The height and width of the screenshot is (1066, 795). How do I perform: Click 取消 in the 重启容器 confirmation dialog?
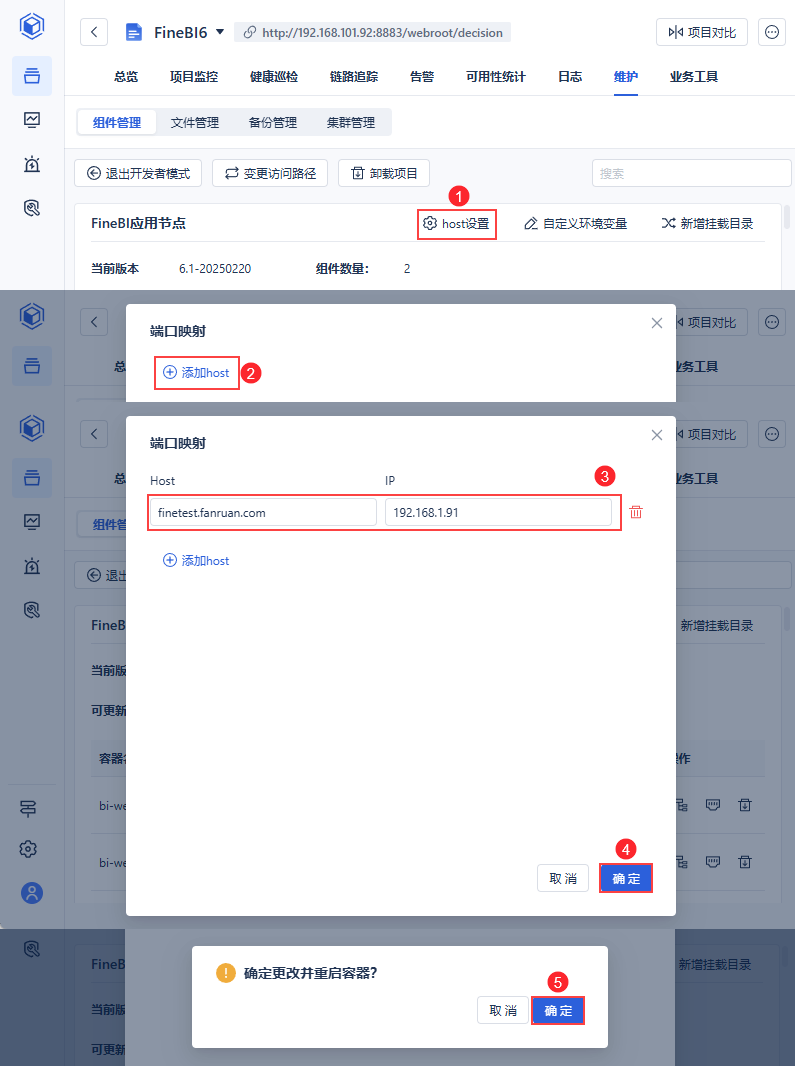[503, 1010]
